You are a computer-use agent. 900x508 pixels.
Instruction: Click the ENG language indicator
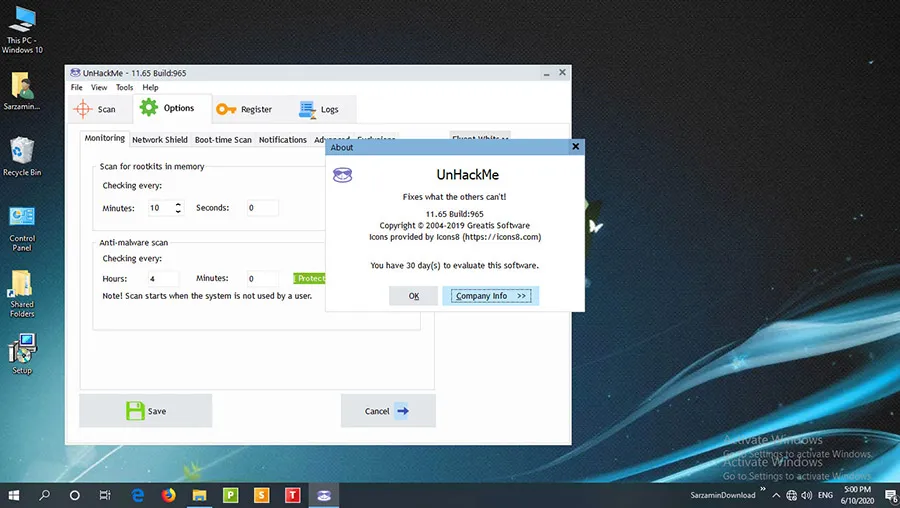[x=825, y=495]
